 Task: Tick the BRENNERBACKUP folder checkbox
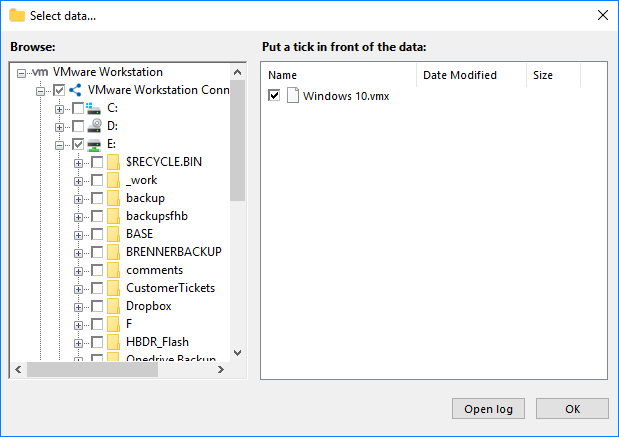coord(97,252)
